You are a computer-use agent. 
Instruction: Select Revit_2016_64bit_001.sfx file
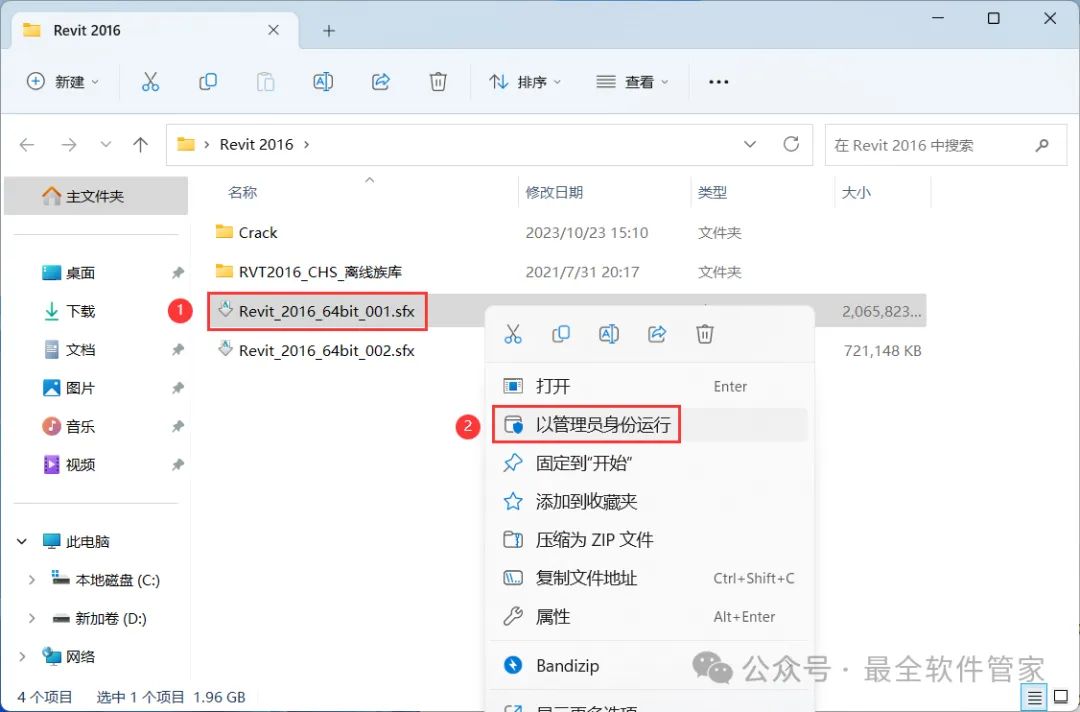point(326,311)
